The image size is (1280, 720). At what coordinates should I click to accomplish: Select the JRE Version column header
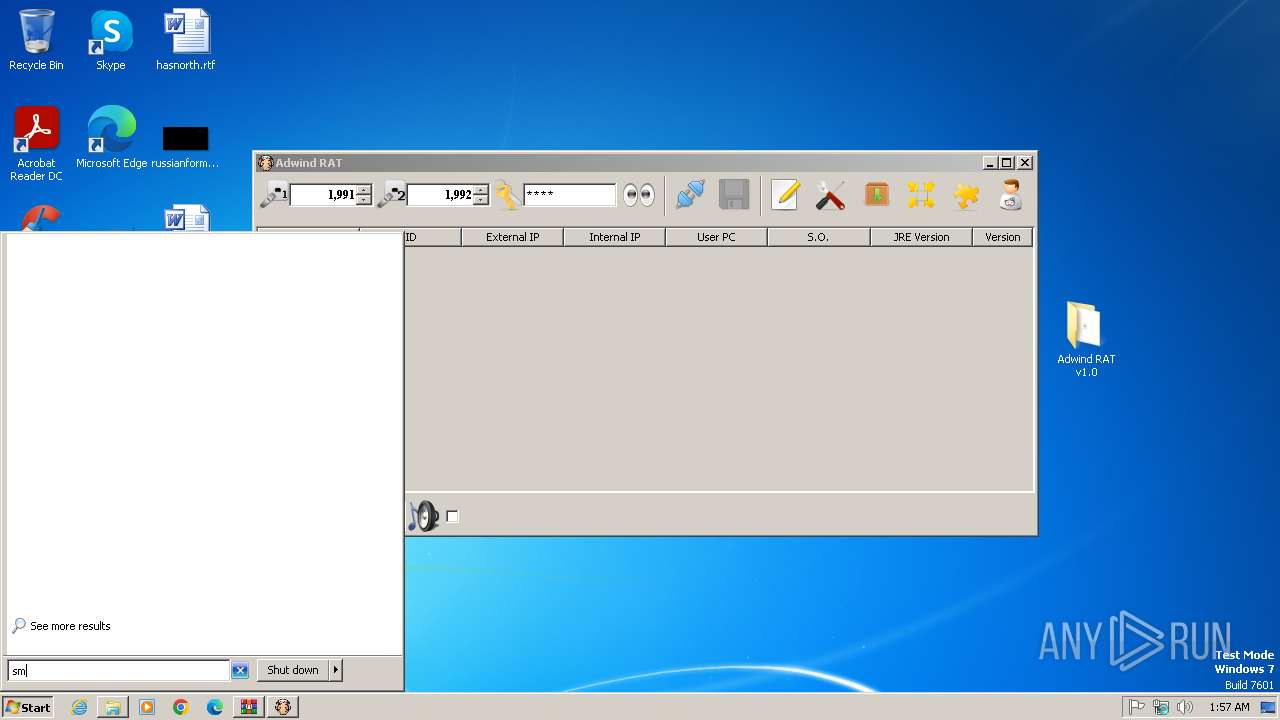921,237
